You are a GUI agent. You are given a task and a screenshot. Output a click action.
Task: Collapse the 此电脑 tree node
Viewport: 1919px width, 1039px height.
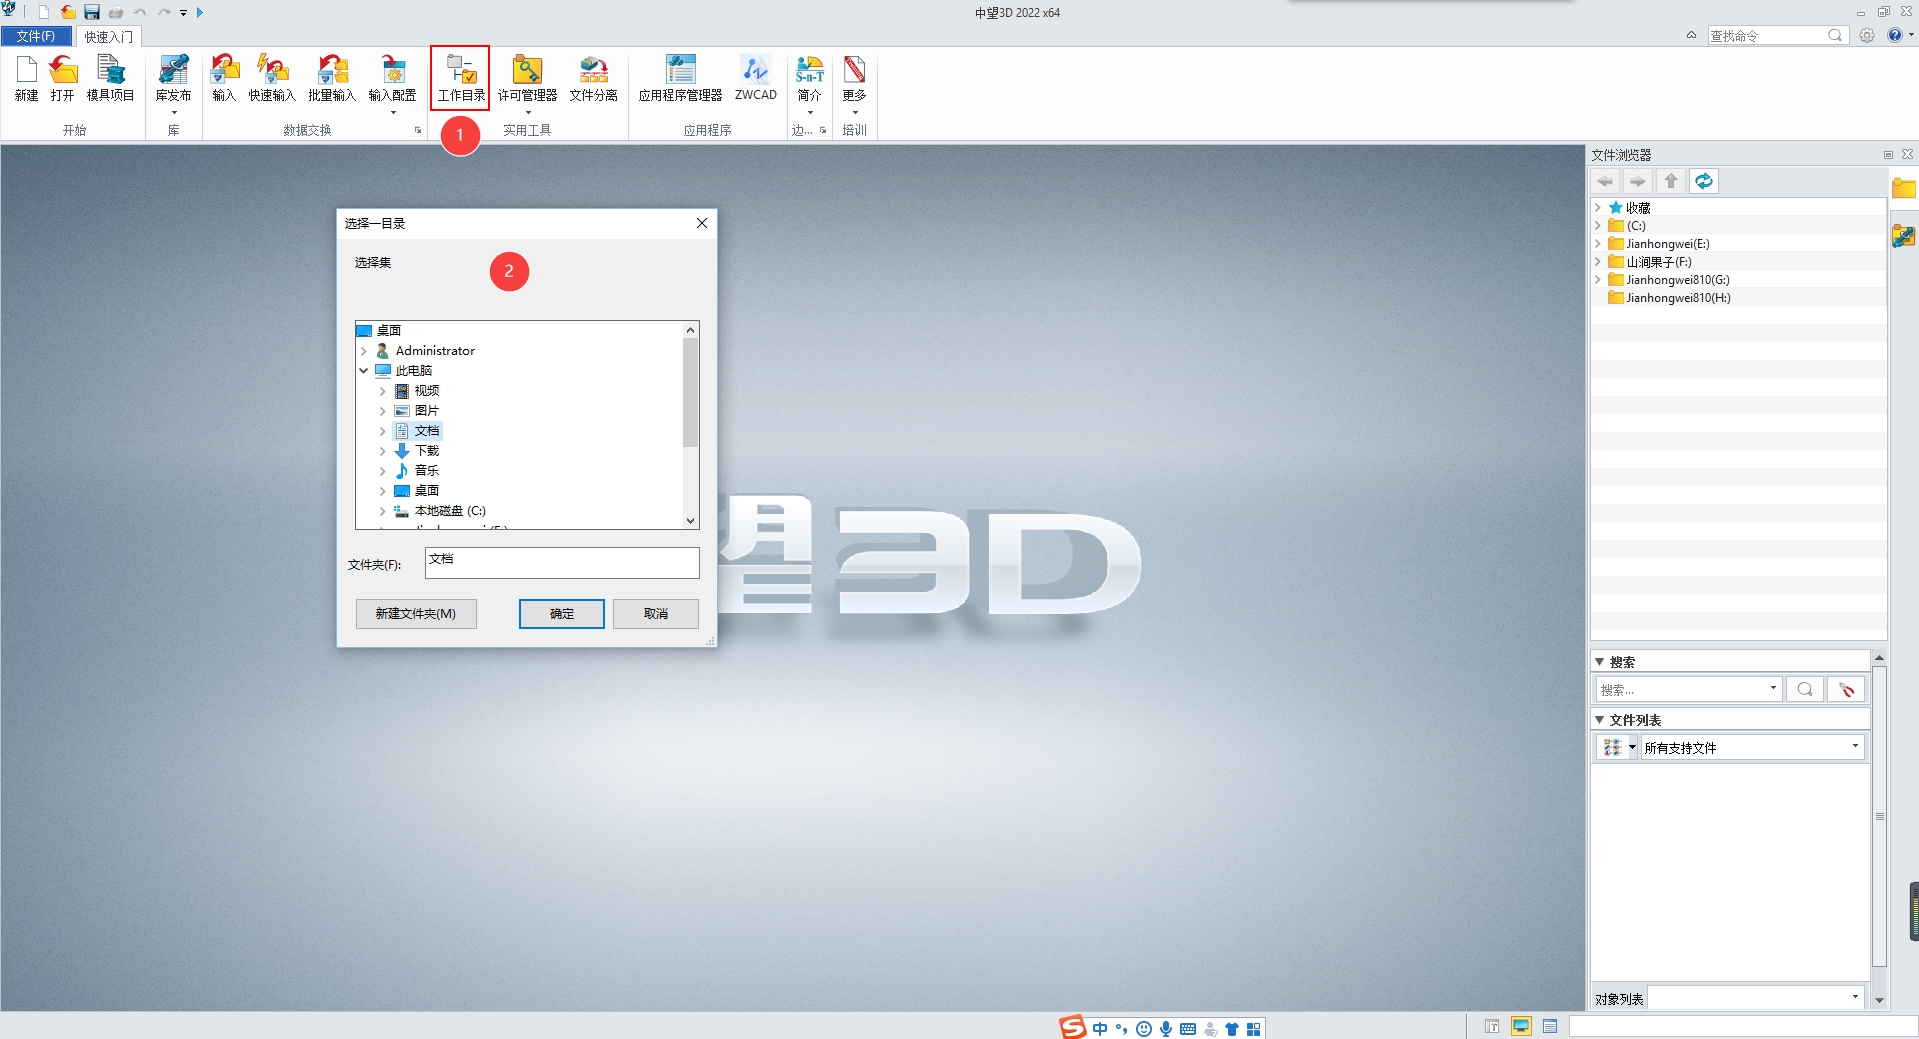click(364, 371)
